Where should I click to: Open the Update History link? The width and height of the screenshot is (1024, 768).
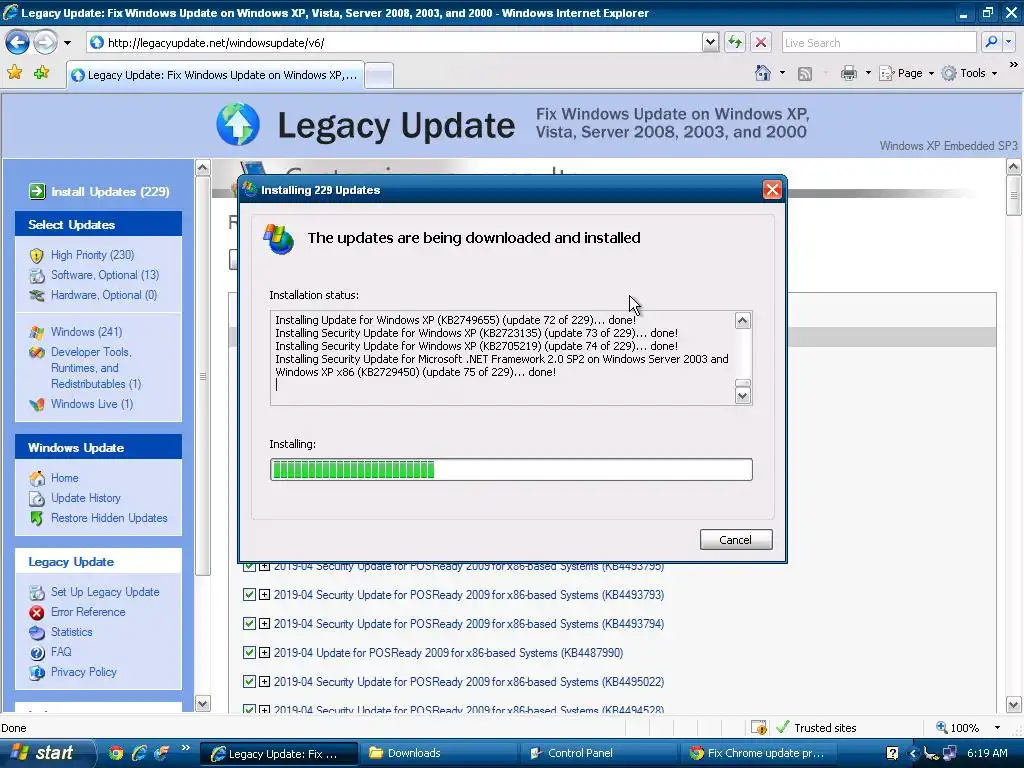(86, 498)
